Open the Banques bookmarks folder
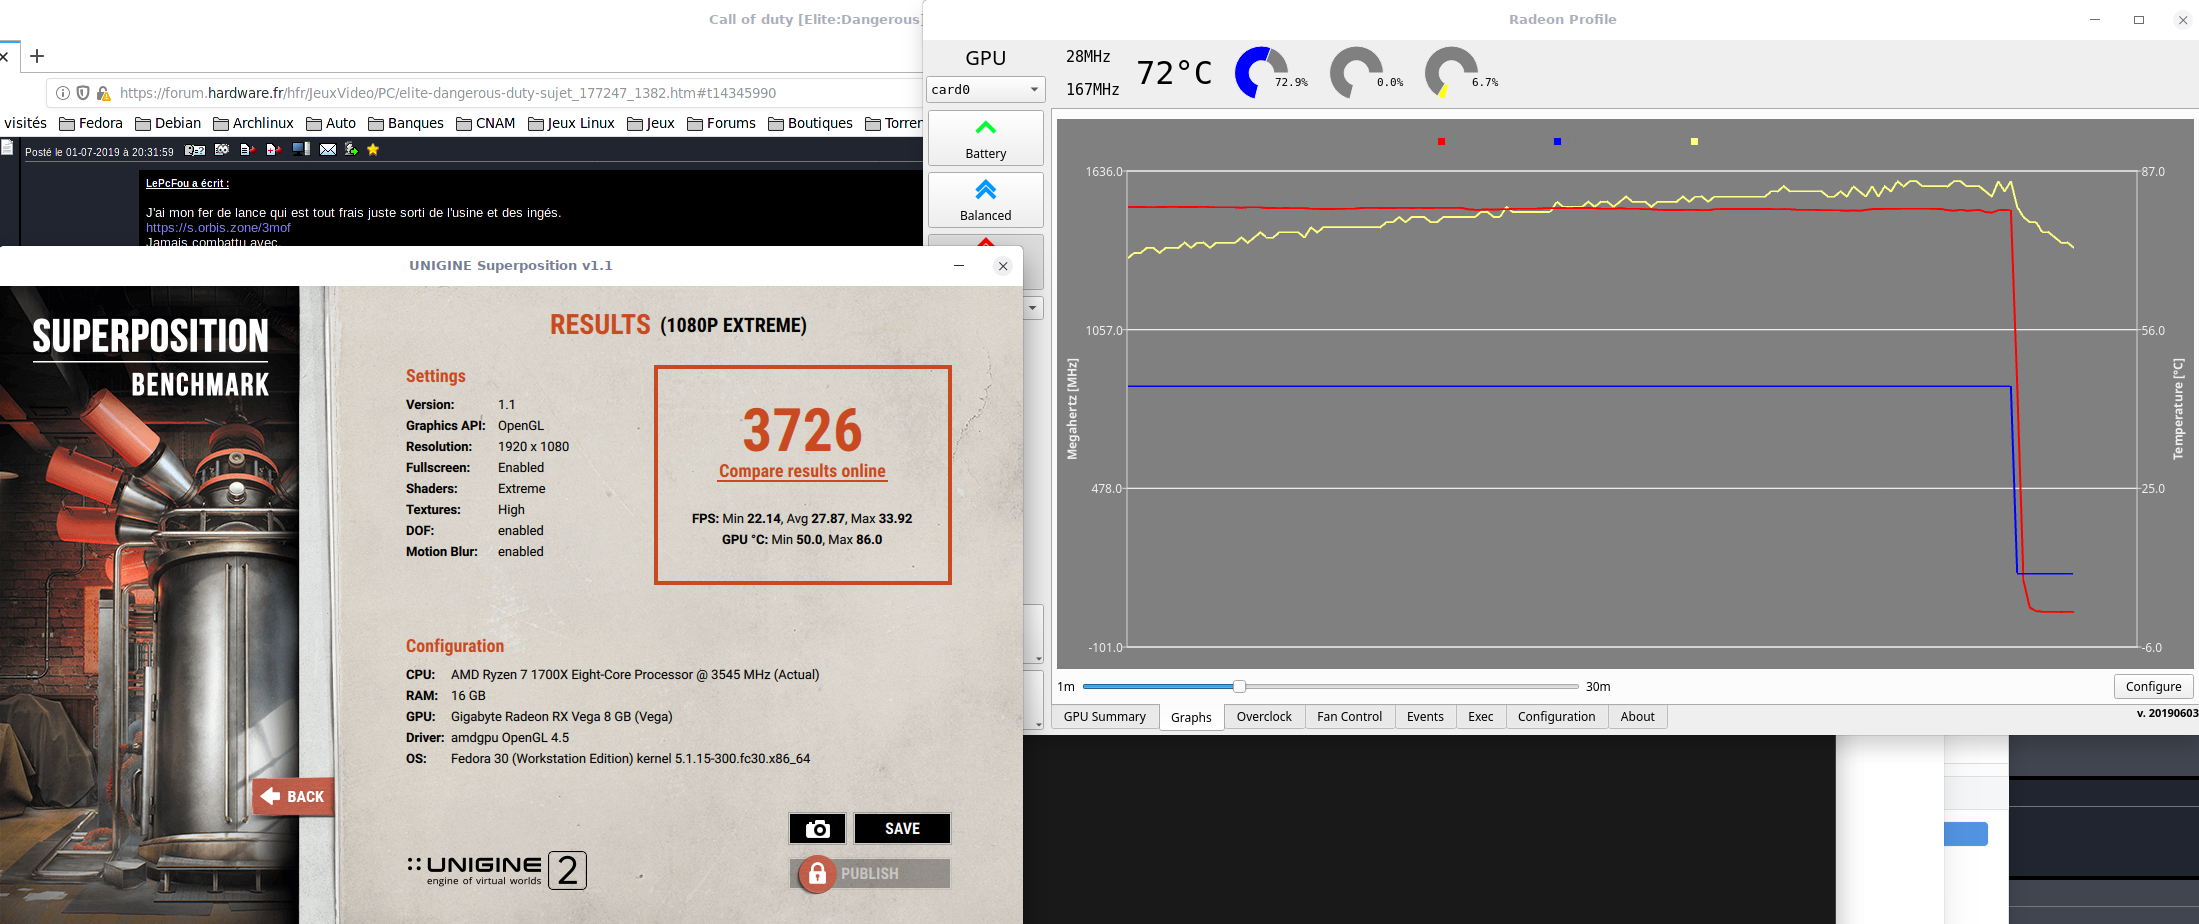 click(406, 123)
